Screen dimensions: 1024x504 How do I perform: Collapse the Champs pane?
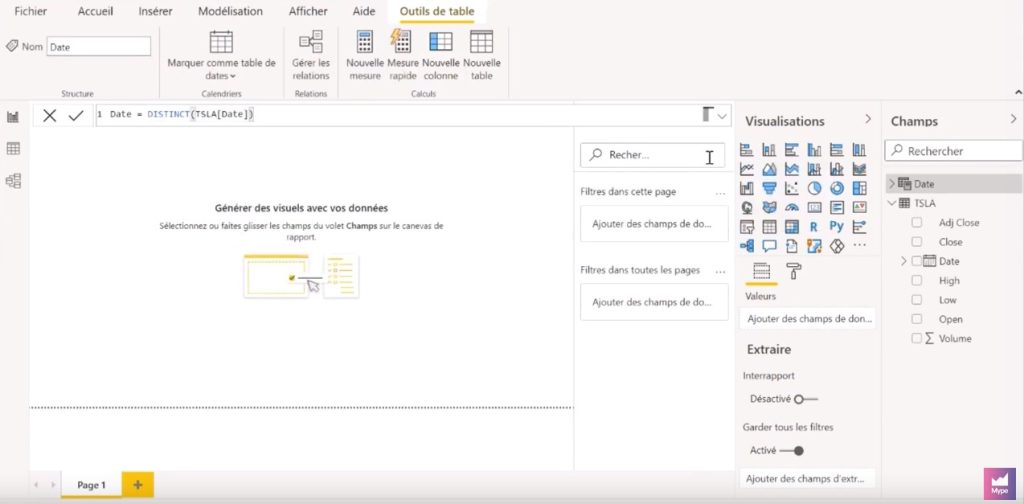pyautogui.click(x=1014, y=119)
